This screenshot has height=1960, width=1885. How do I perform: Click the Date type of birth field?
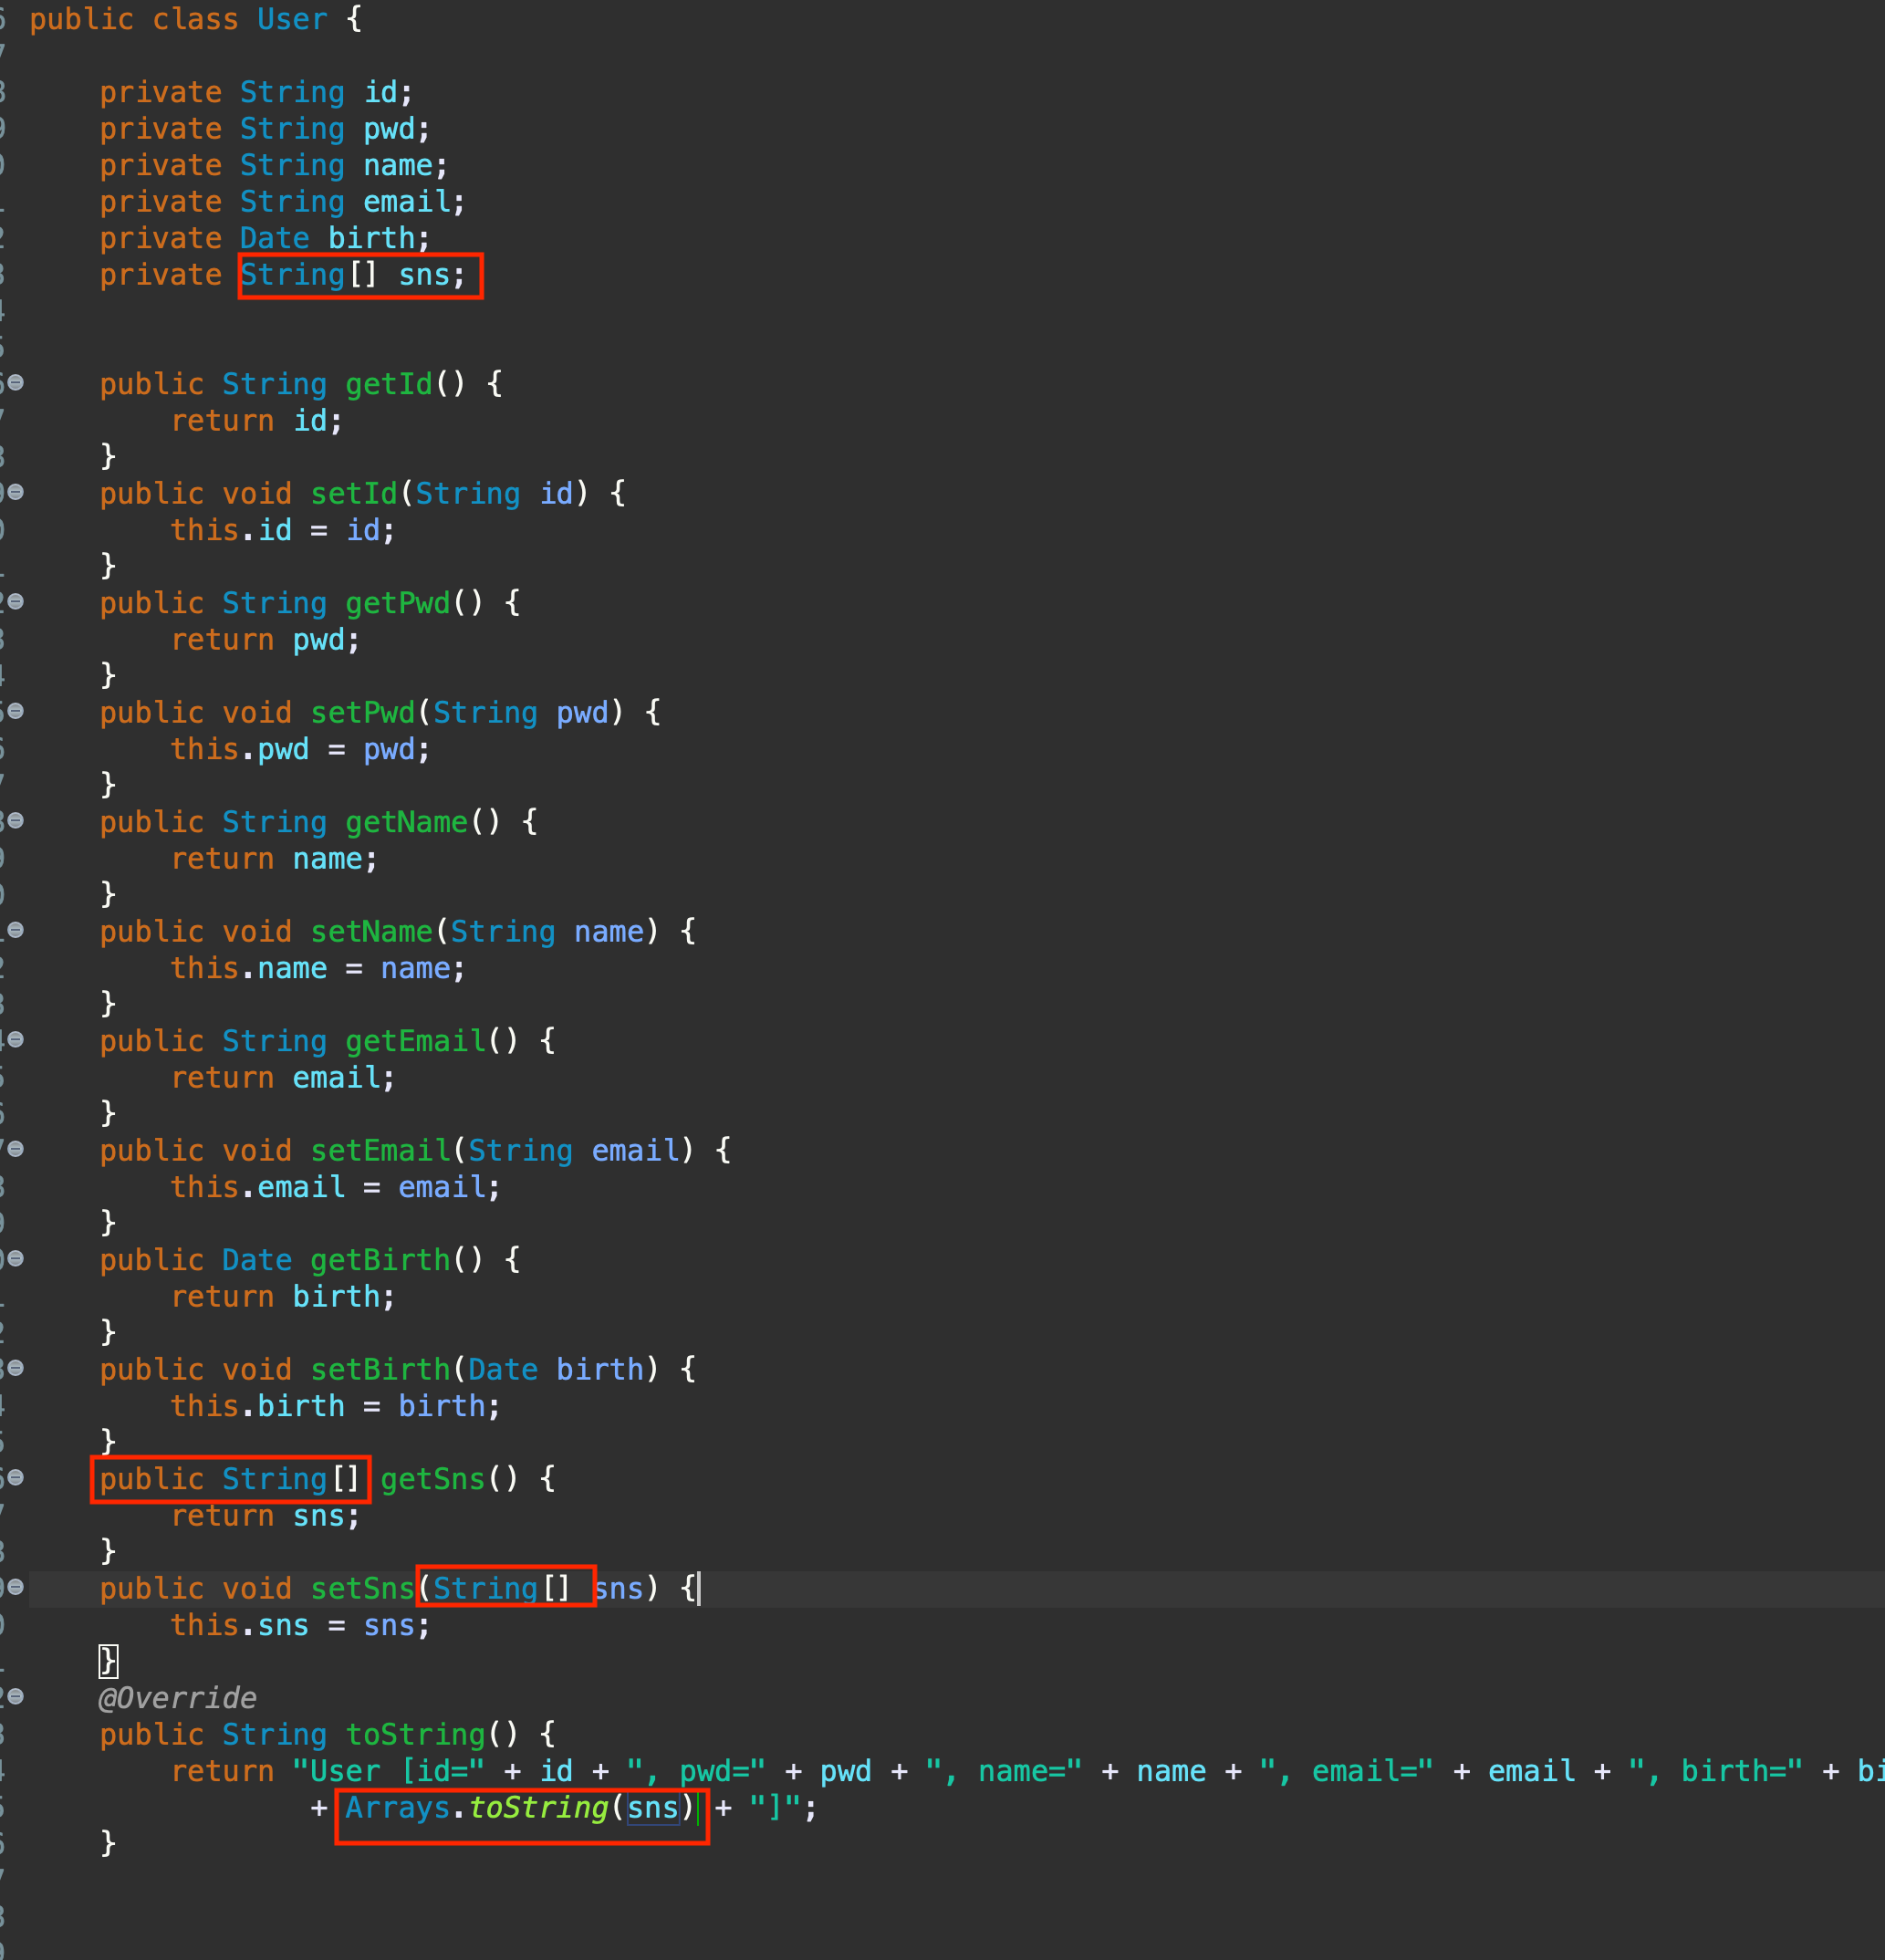[x=274, y=238]
